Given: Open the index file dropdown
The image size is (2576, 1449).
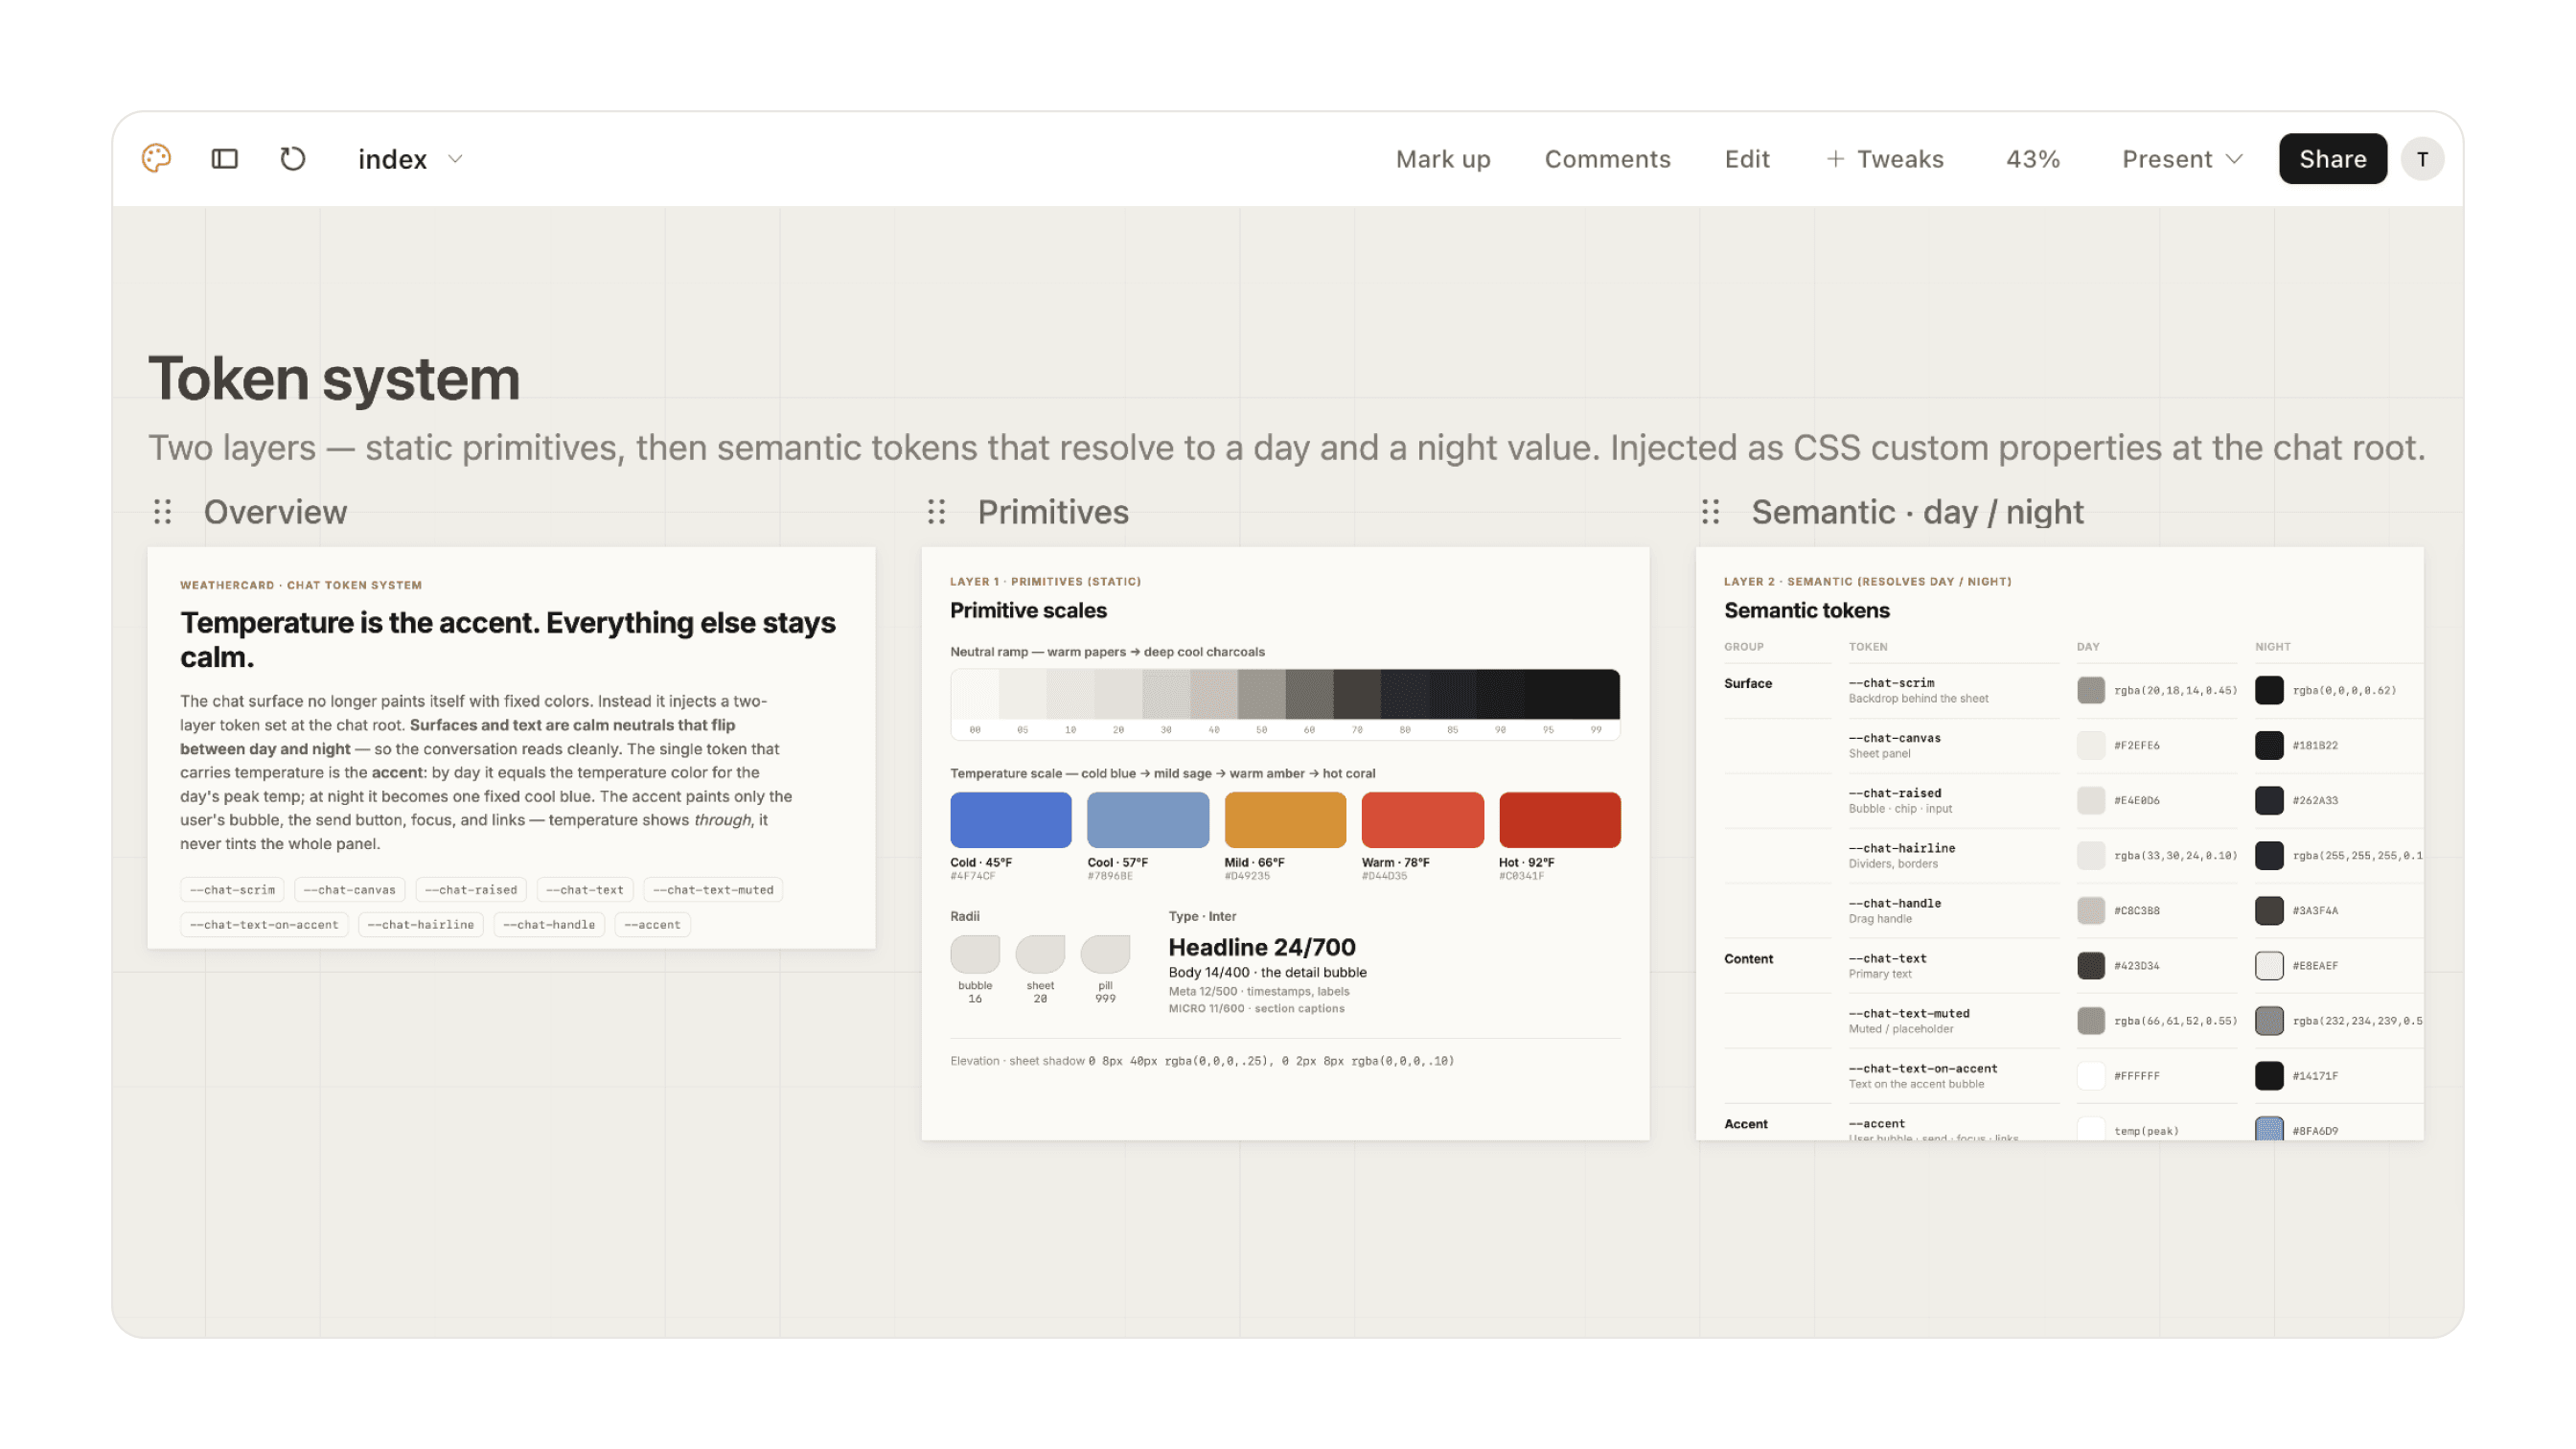Looking at the screenshot, I should 410,159.
